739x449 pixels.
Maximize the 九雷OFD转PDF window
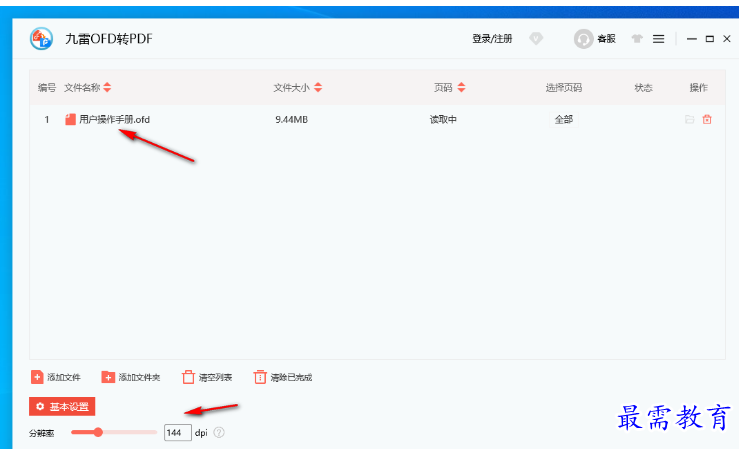[709, 39]
